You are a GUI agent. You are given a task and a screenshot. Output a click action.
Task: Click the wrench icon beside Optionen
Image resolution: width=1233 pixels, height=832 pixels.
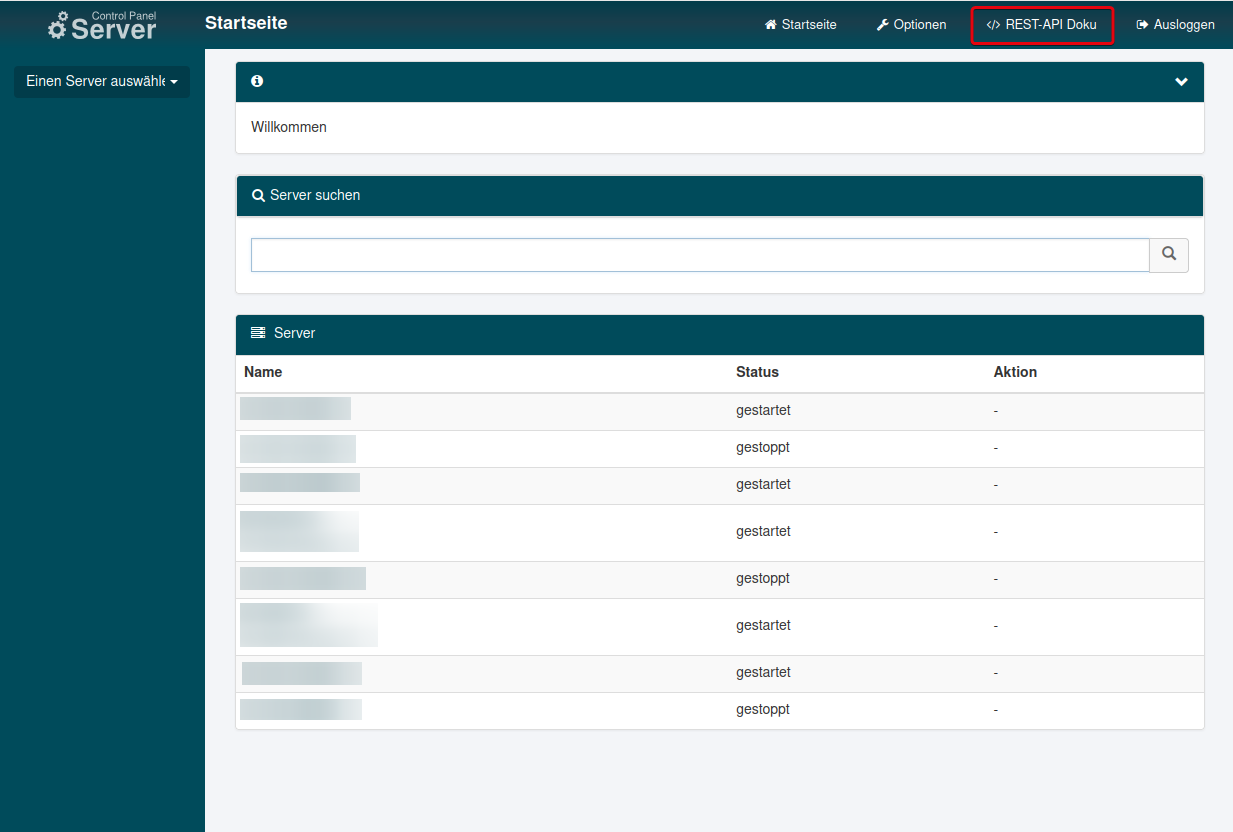pos(882,25)
